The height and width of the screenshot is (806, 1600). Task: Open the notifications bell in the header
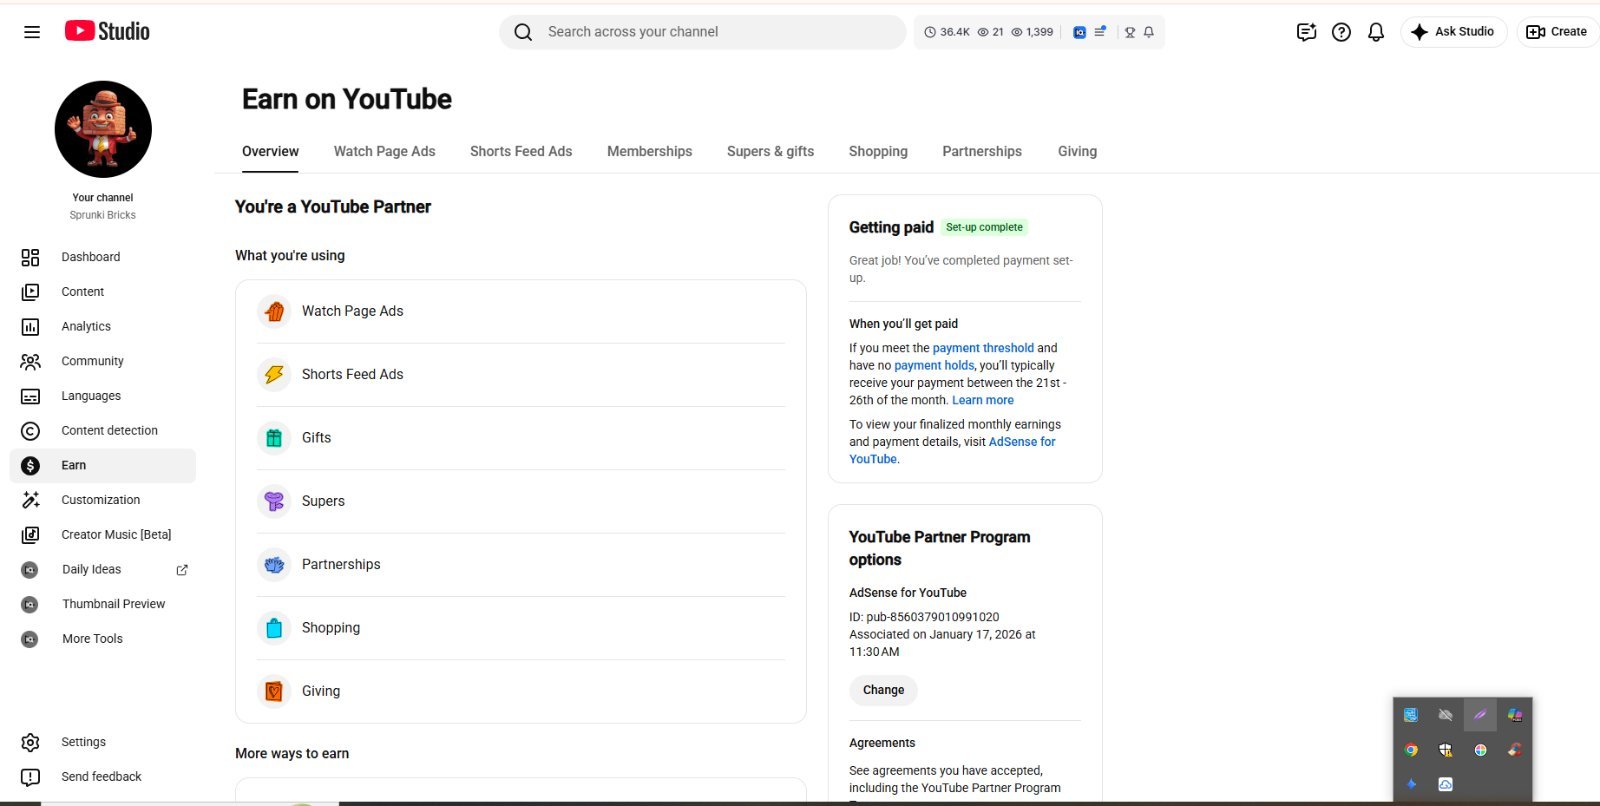[x=1376, y=32]
